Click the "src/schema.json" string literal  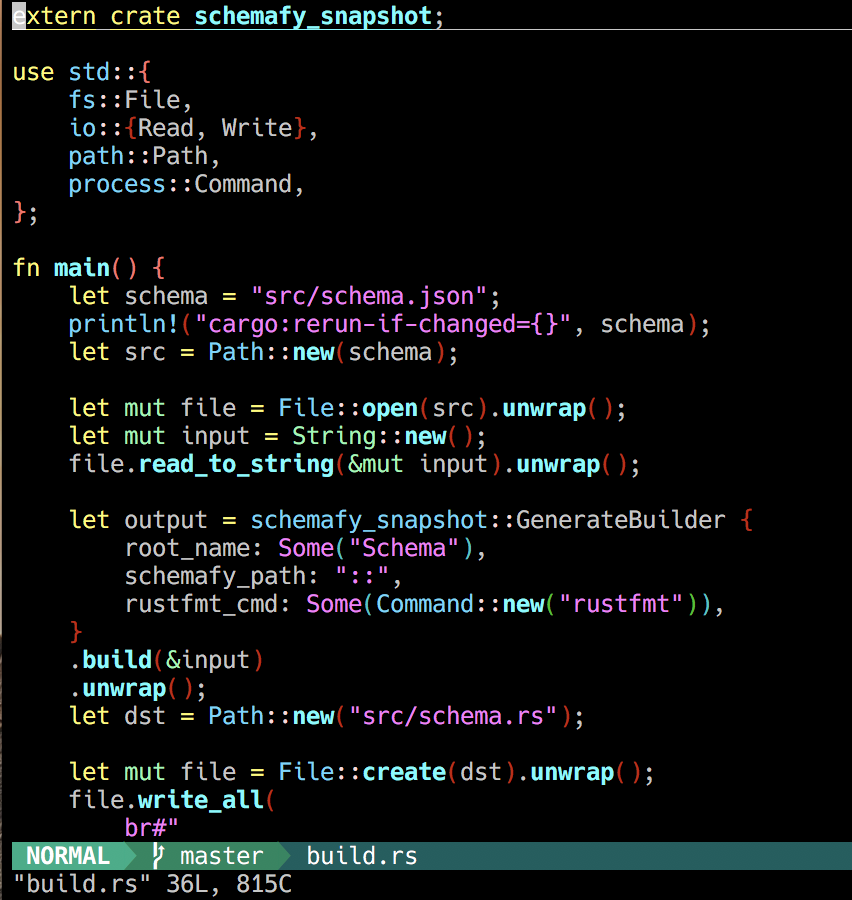click(x=369, y=296)
